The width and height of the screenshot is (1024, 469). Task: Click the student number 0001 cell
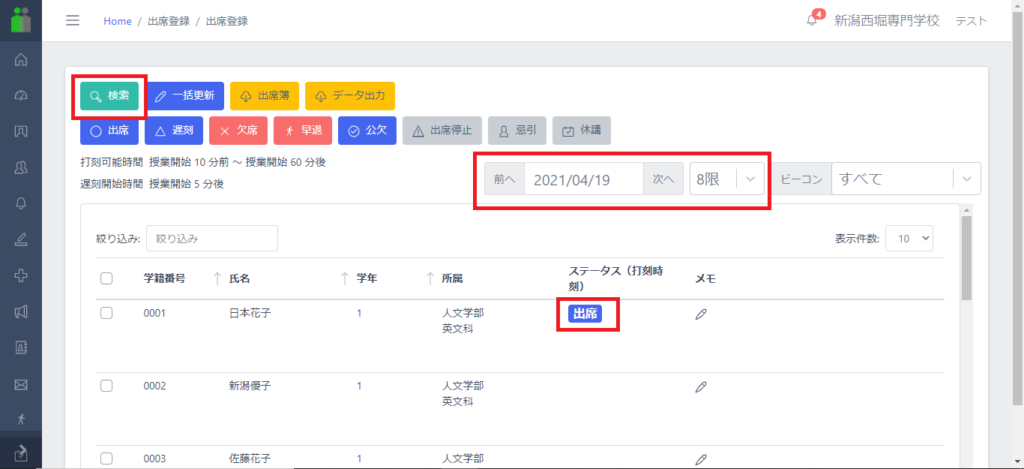[x=155, y=314]
